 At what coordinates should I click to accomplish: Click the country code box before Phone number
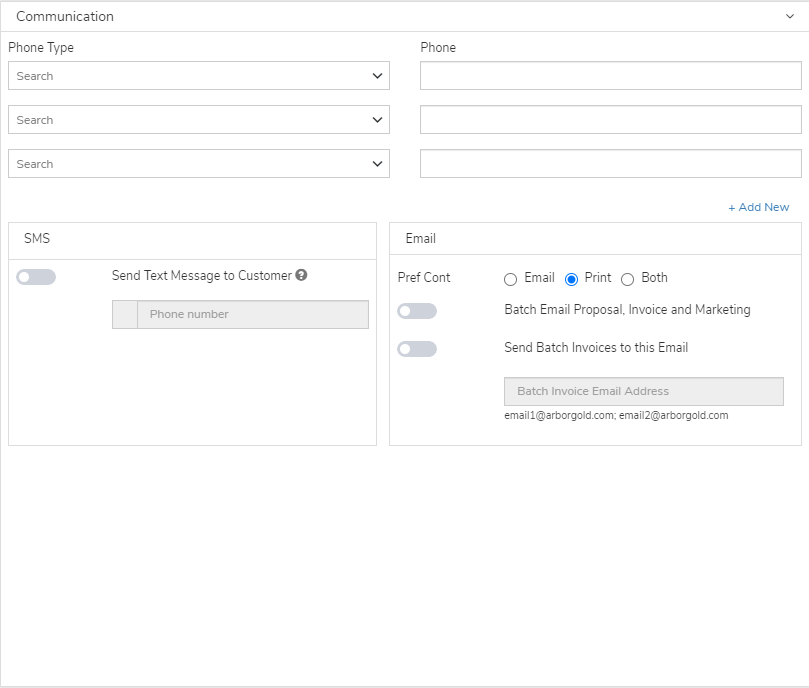125,314
